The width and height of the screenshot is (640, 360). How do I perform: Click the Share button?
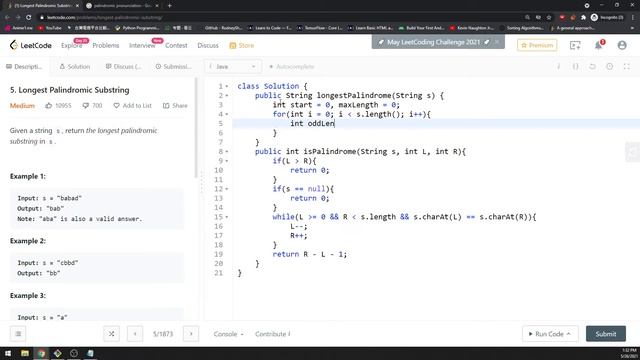pos(175,106)
